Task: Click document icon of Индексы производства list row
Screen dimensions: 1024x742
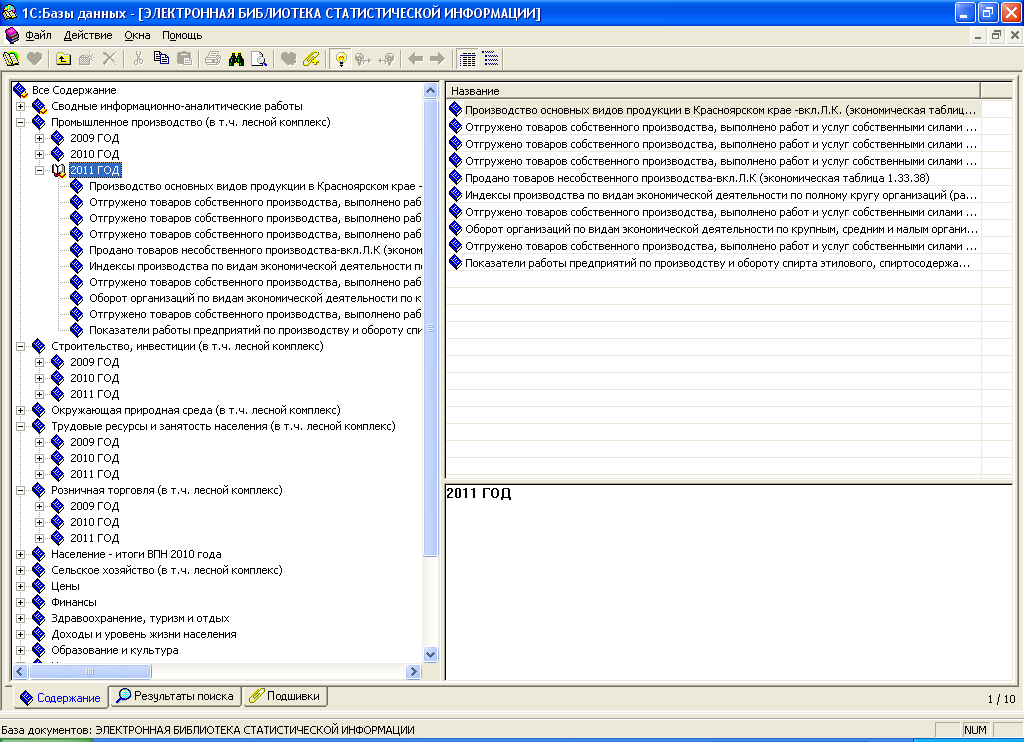Action: (x=455, y=195)
